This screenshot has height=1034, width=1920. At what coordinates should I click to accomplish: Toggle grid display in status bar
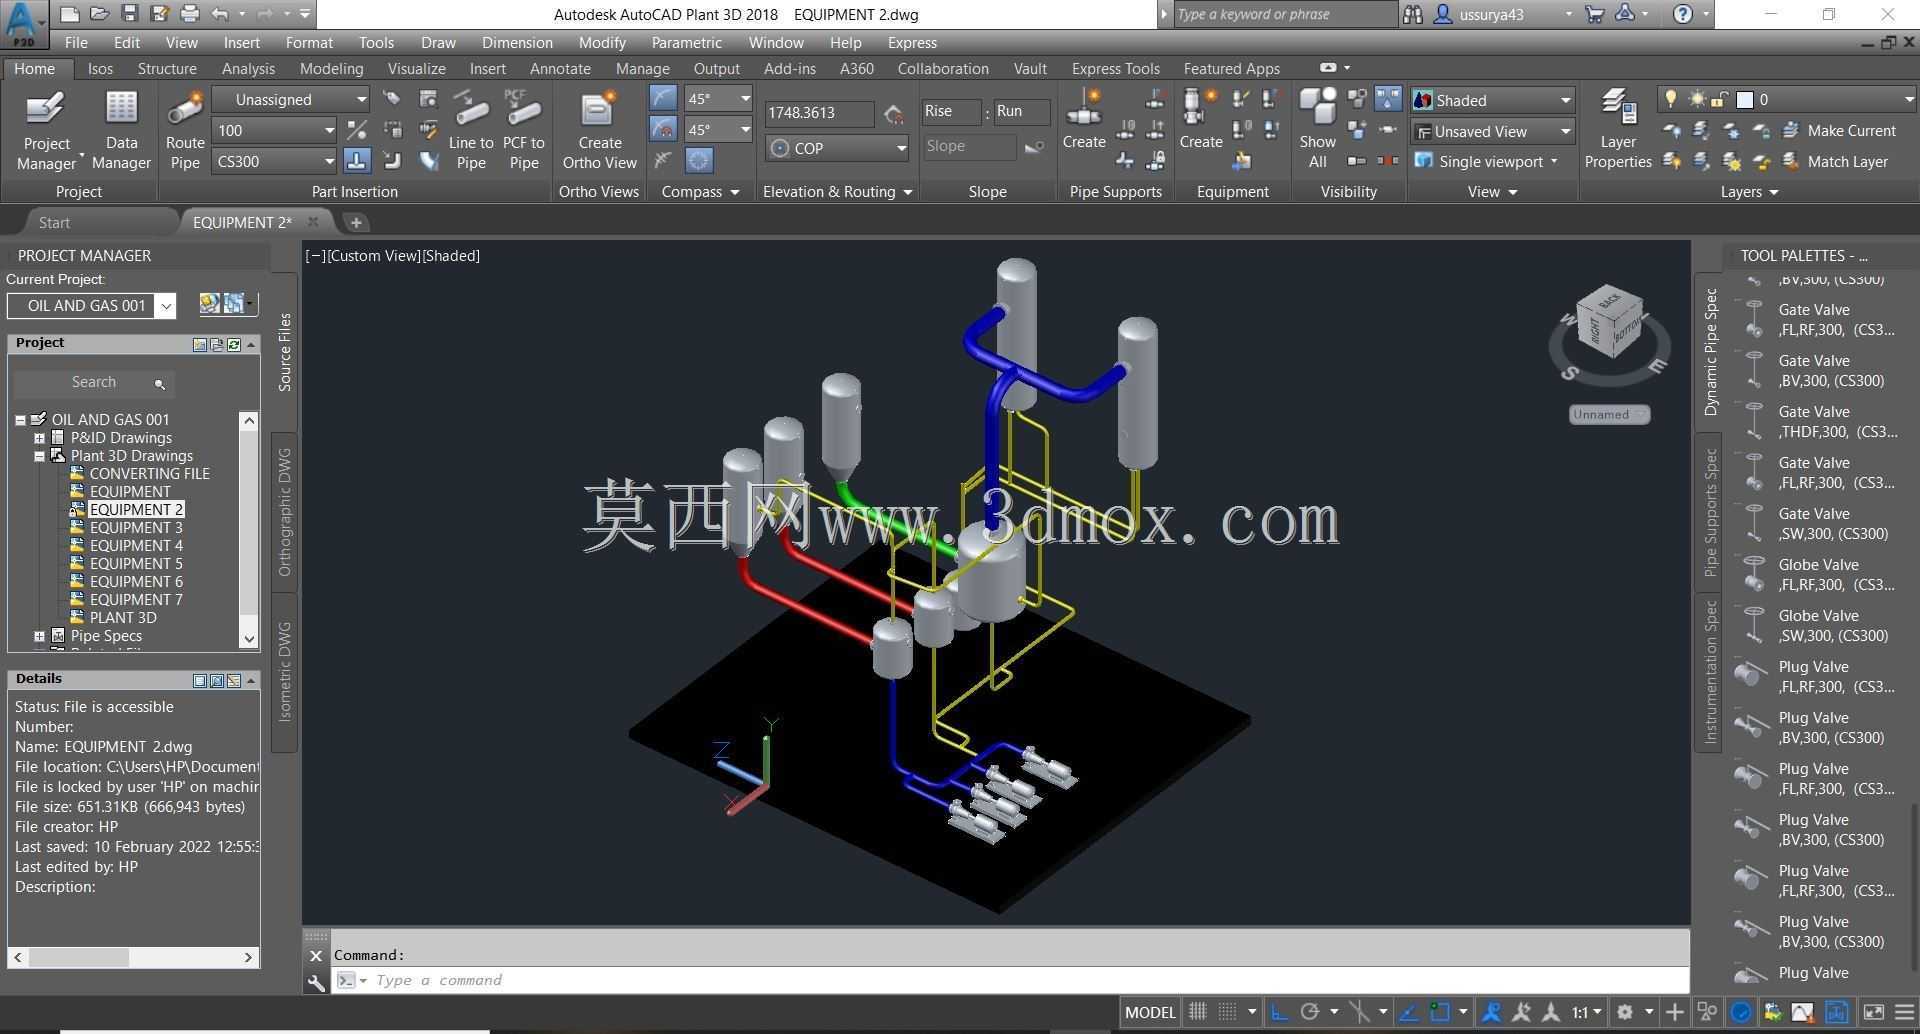(1197, 1012)
